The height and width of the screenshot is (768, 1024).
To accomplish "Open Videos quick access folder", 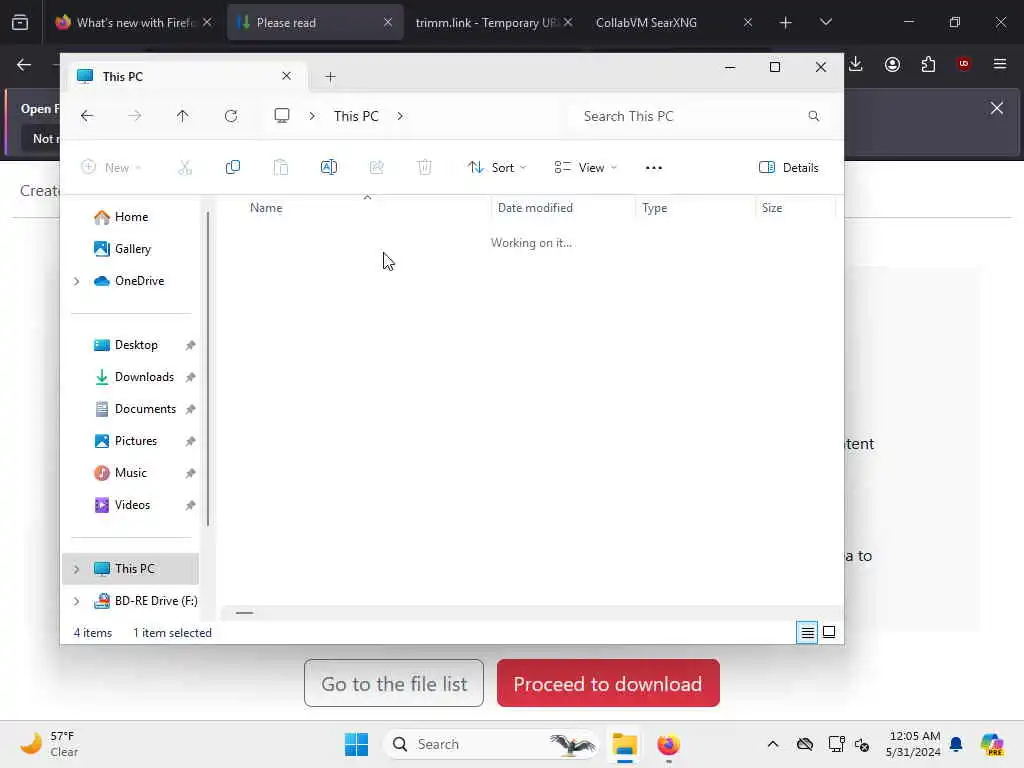I will coord(131,505).
